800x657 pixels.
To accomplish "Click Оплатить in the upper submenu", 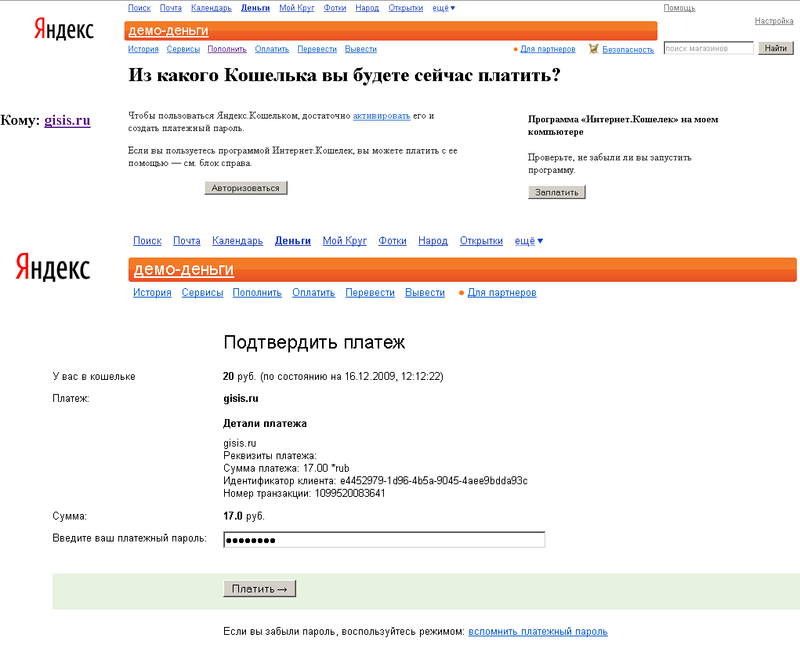I will [272, 49].
